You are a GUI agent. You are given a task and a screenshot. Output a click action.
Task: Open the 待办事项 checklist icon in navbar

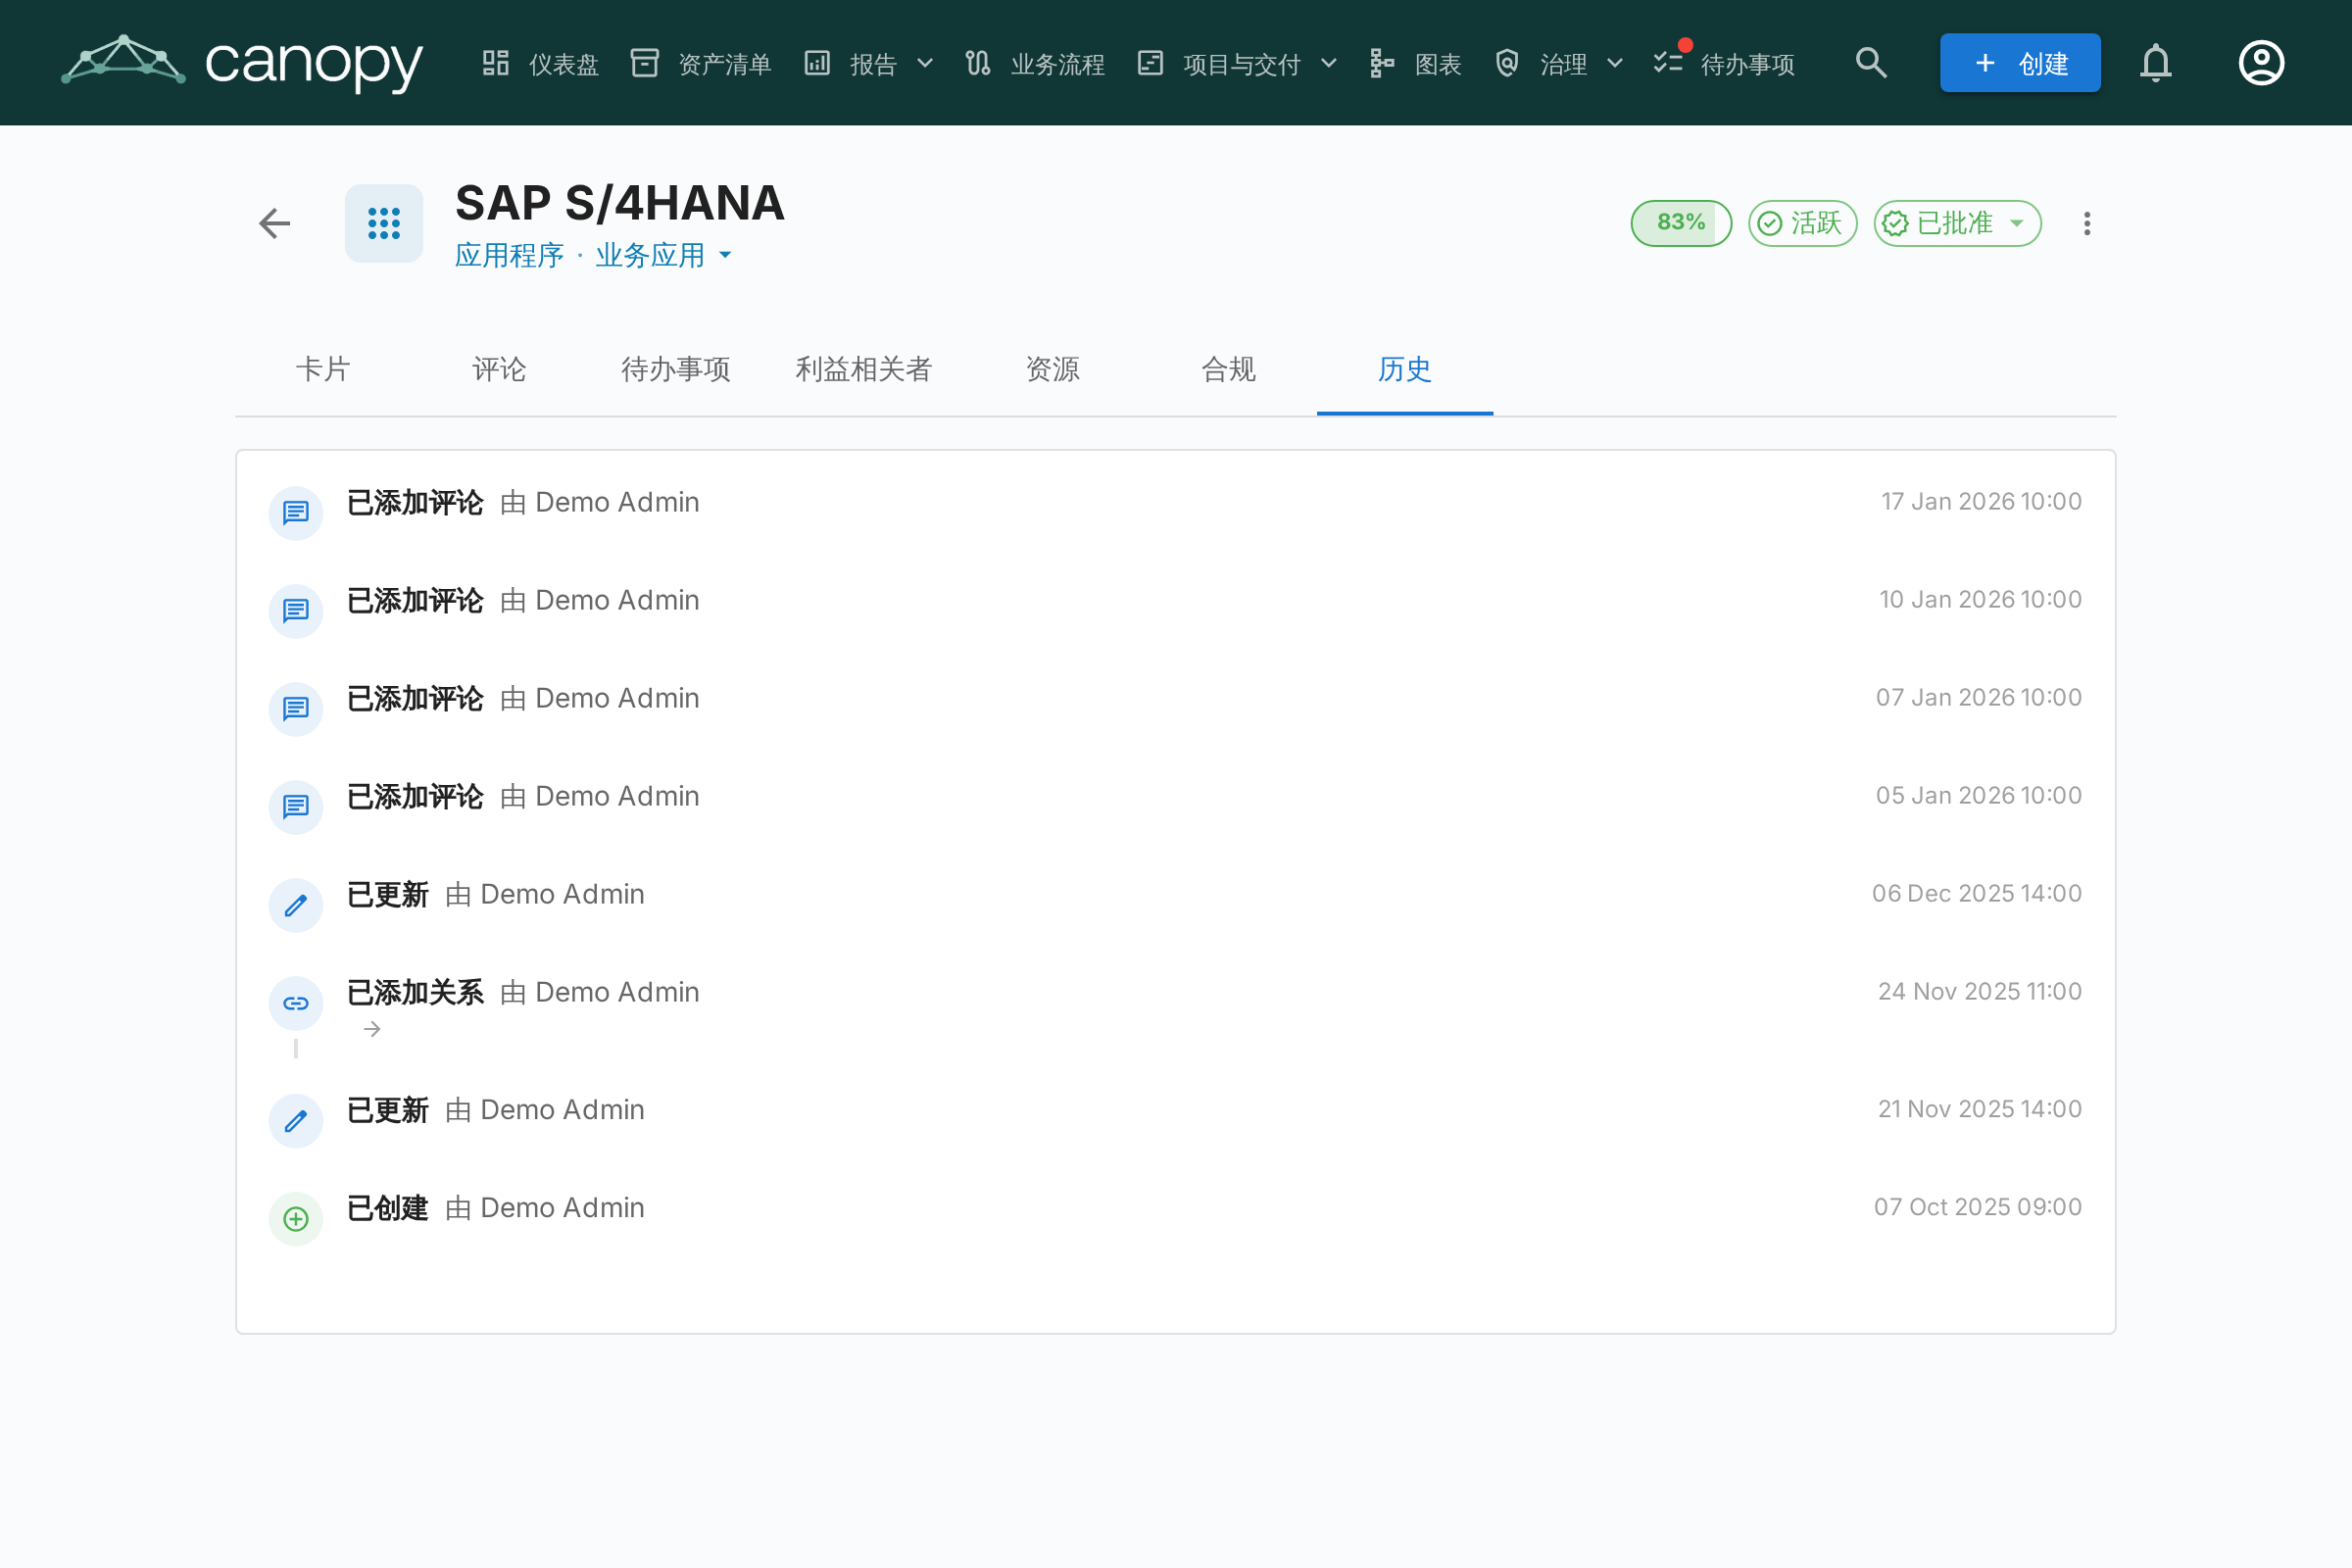click(x=1668, y=63)
